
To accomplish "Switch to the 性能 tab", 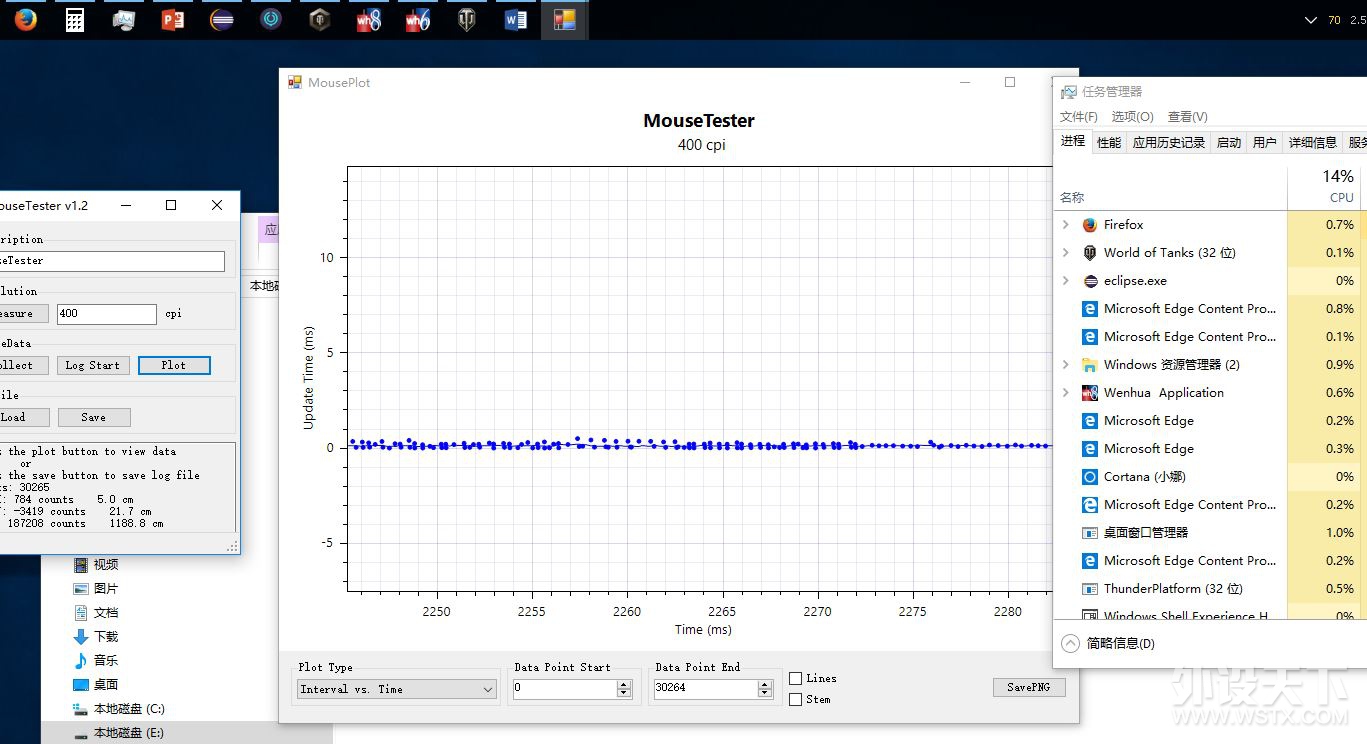I will point(1109,142).
